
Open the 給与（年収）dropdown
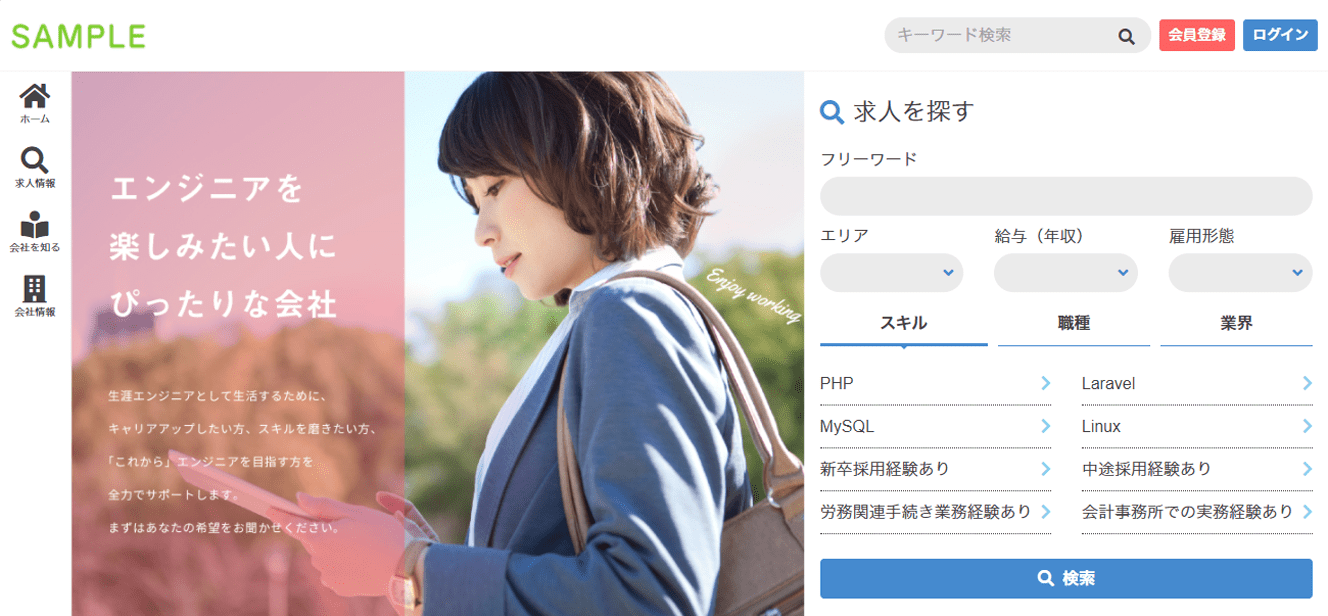click(x=1065, y=272)
